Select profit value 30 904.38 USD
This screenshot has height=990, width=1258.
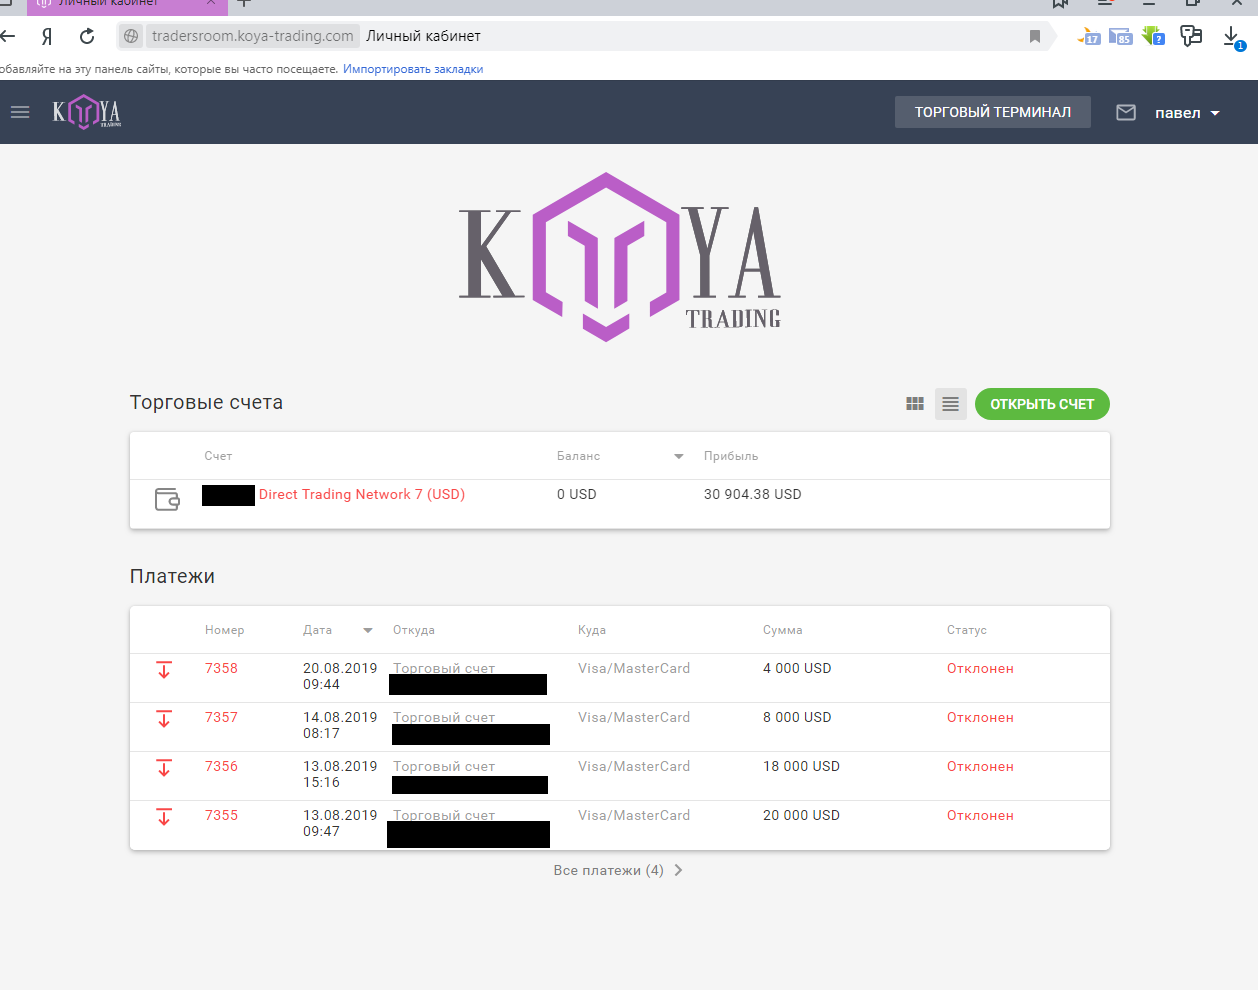pyautogui.click(x=752, y=494)
